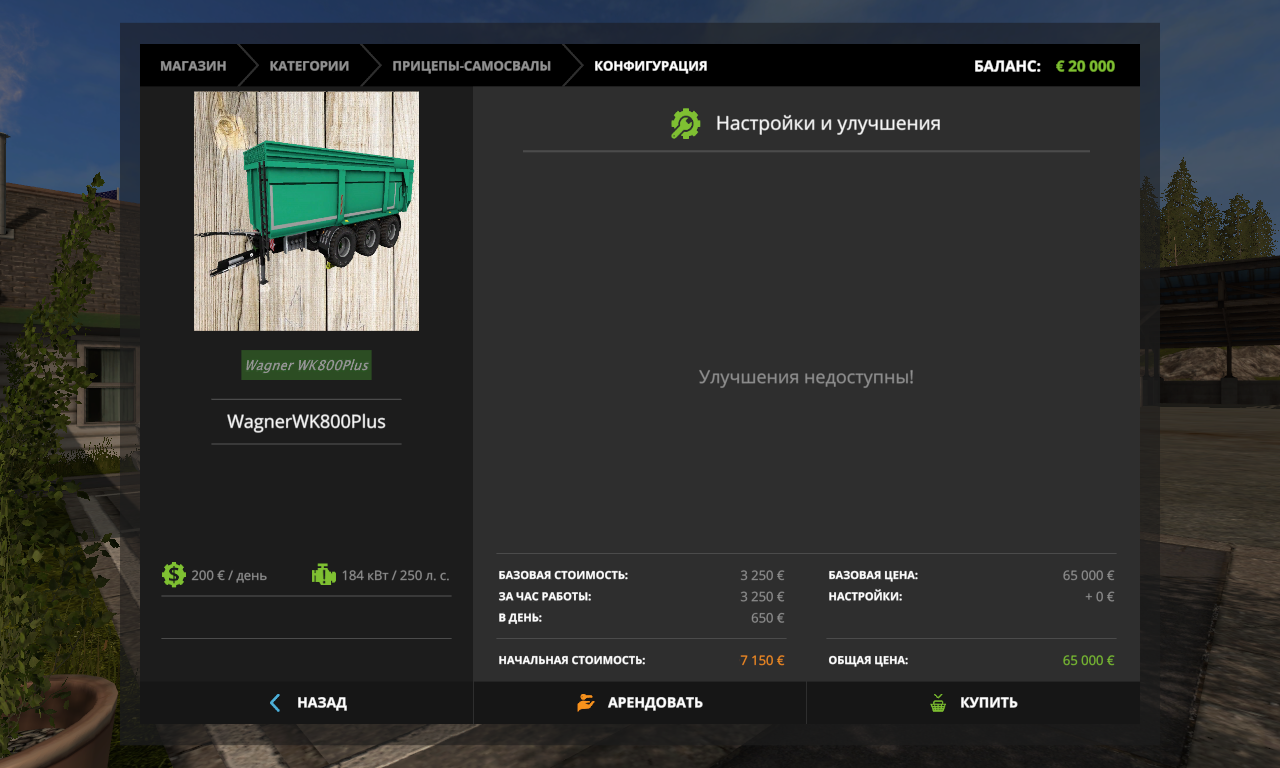Open КАТЕГОРИИ breadcrumb item
Viewport: 1280px width, 768px height.
click(x=309, y=66)
